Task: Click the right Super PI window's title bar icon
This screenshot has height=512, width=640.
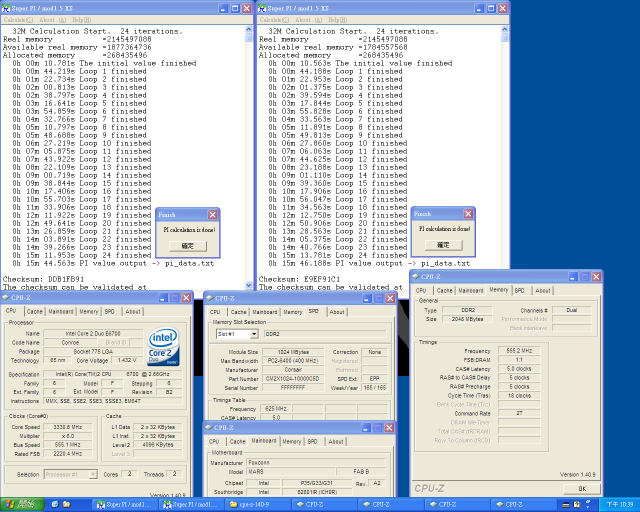Action: [262, 8]
